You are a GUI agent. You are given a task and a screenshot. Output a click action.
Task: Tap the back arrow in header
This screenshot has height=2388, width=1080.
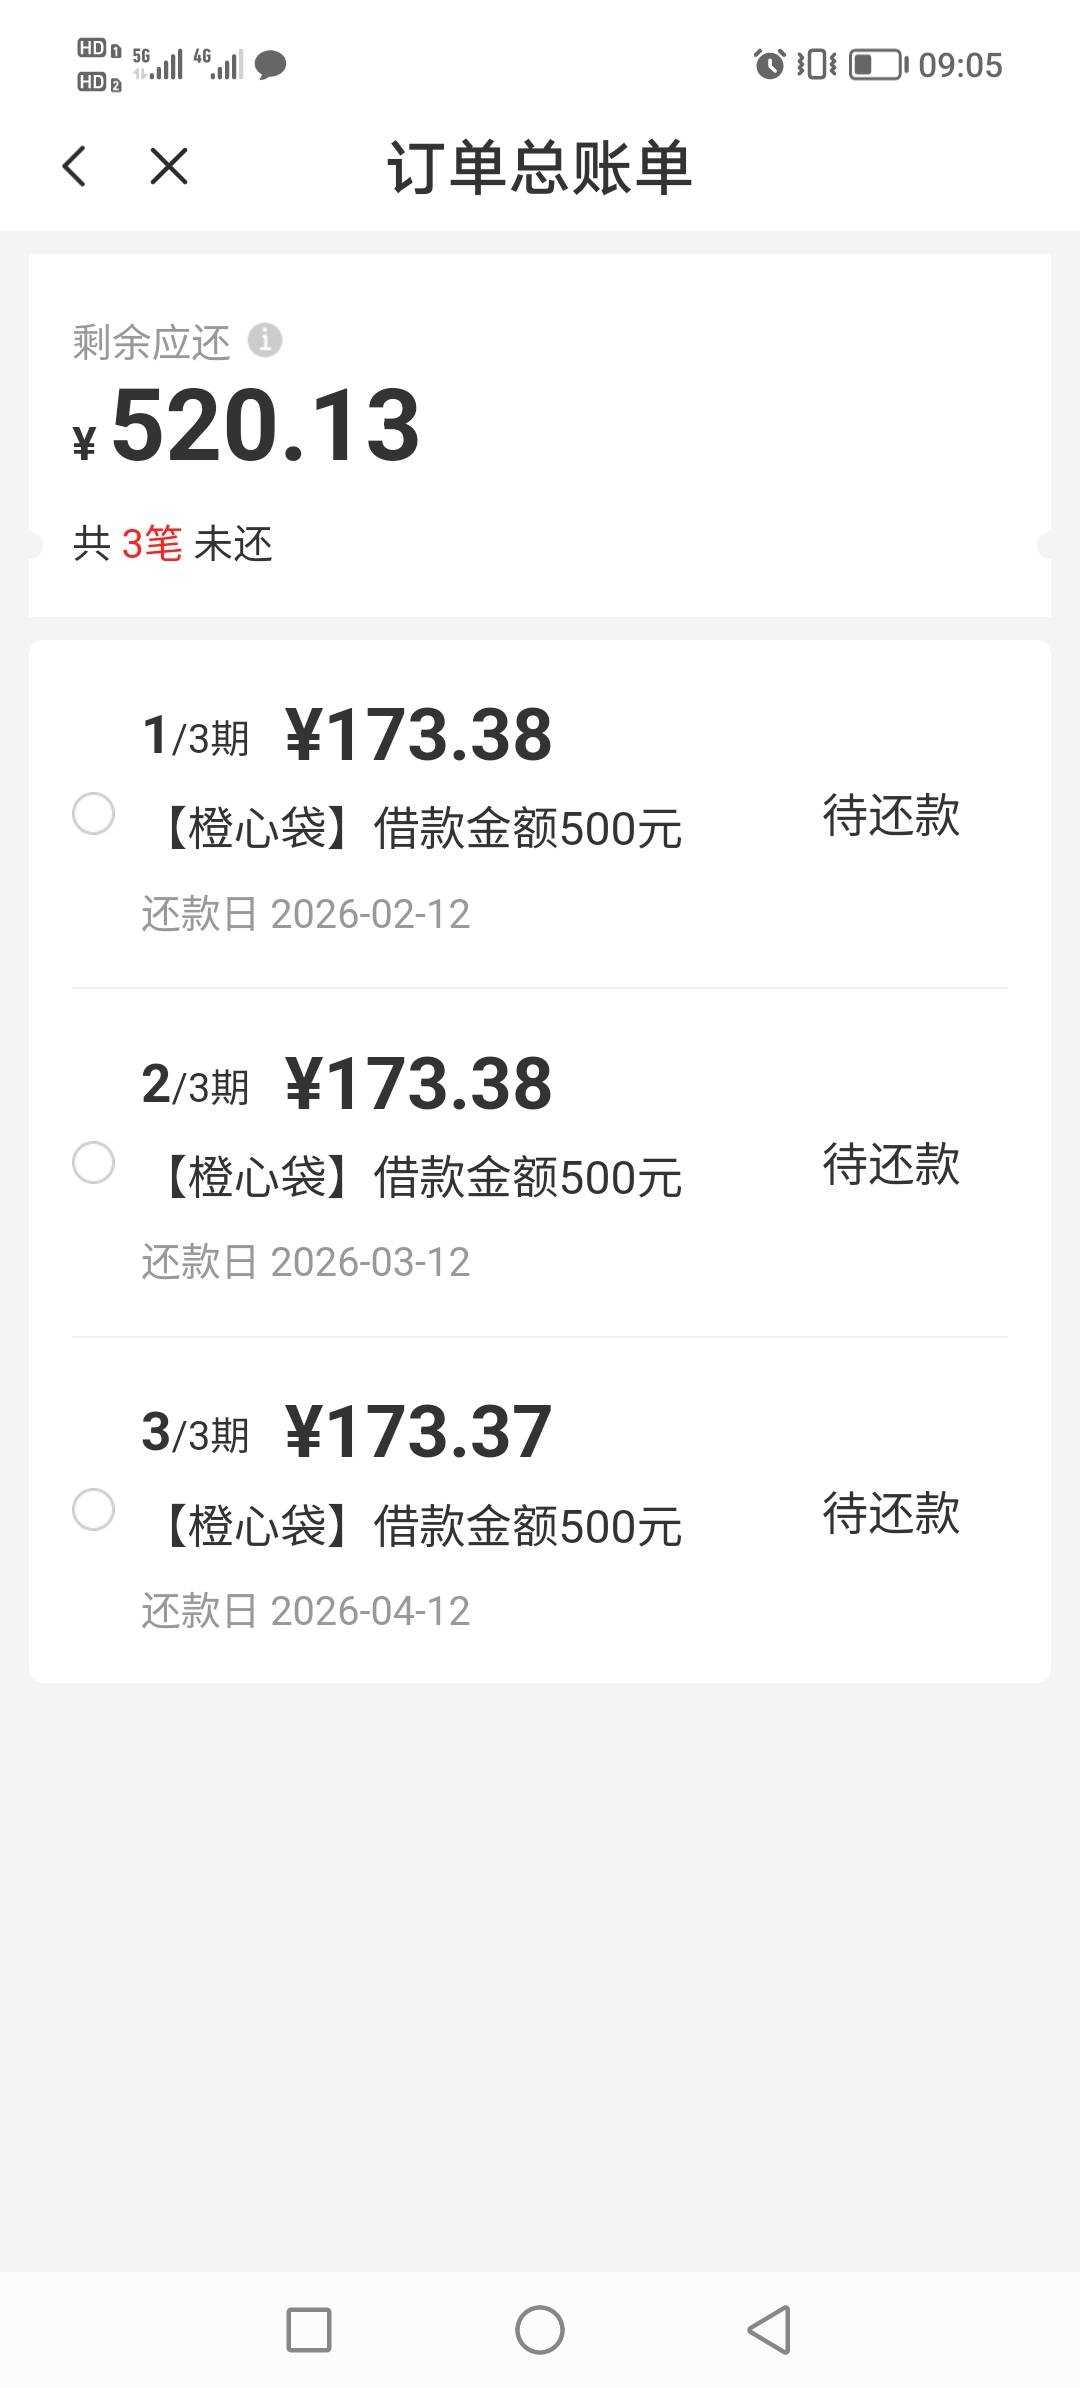coord(75,166)
